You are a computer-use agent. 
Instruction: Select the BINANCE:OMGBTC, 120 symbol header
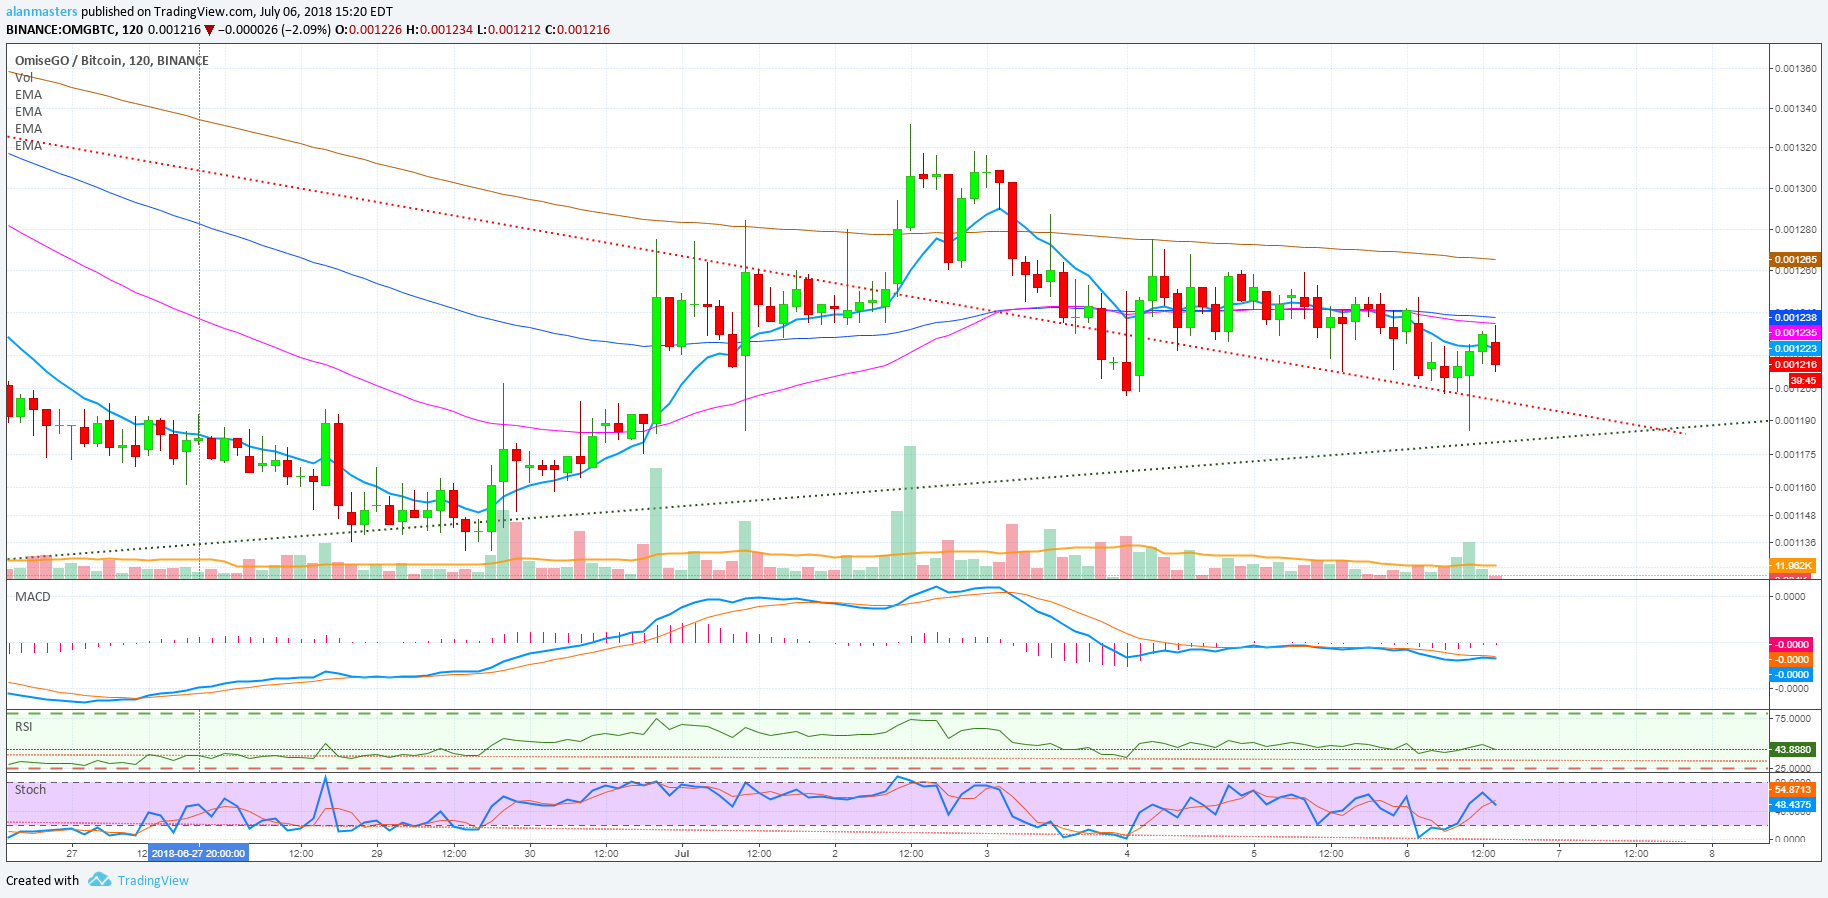tap(74, 30)
